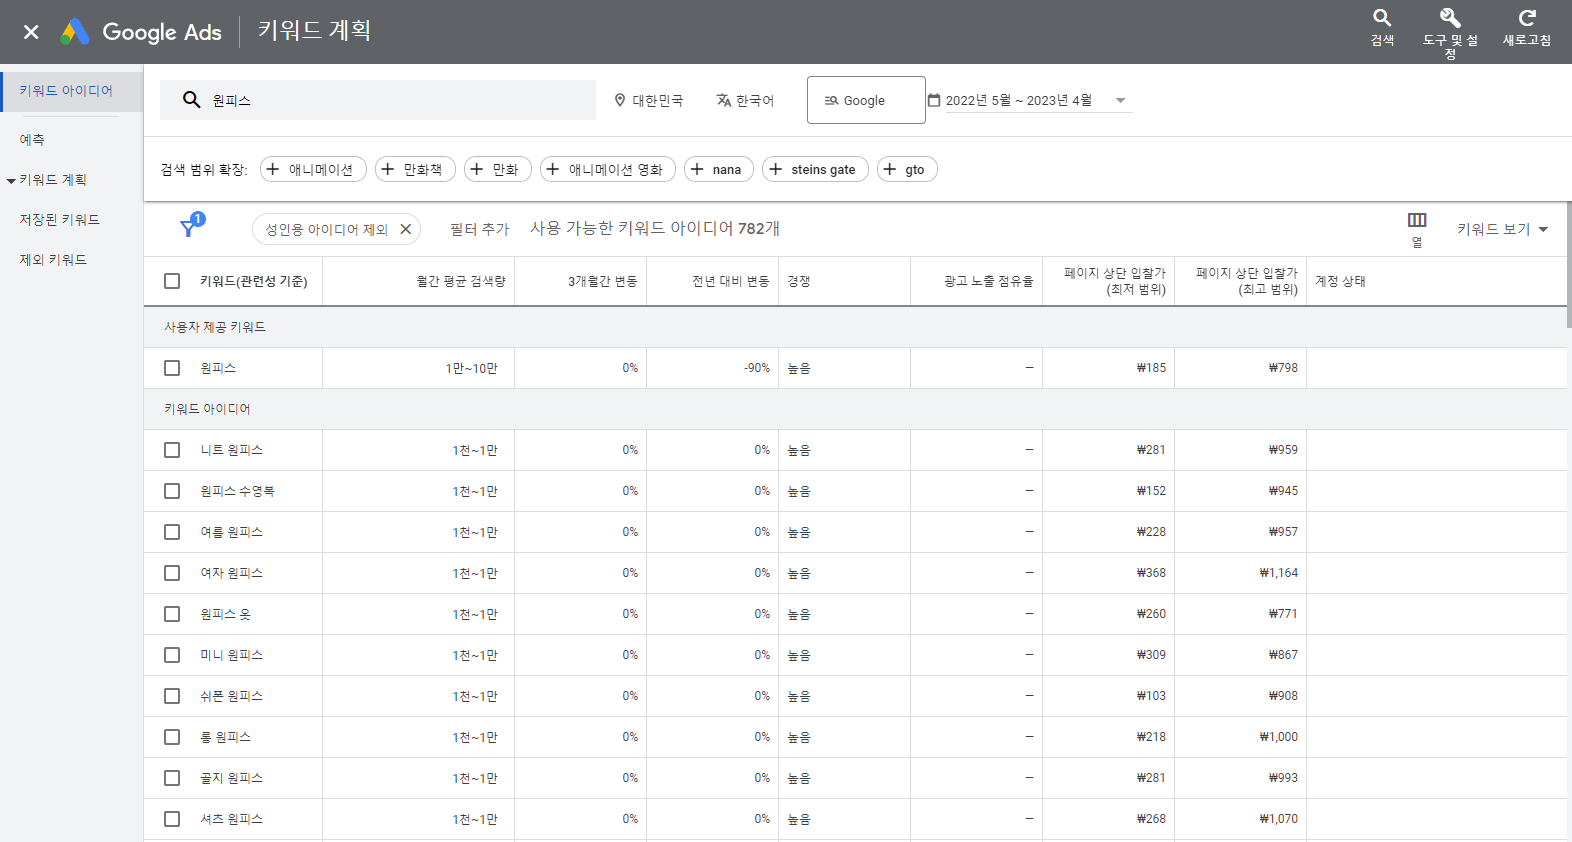This screenshot has height=842, width=1572.
Task: Toggle the select-all header checkbox
Action: tap(172, 281)
